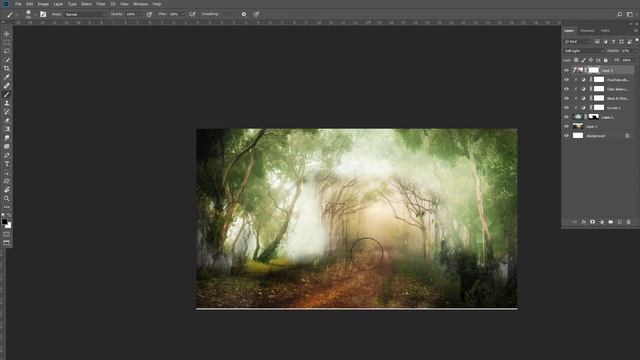Hide the Black & White adjustment layer
Viewport: 640px width, 360px height.
(567, 98)
